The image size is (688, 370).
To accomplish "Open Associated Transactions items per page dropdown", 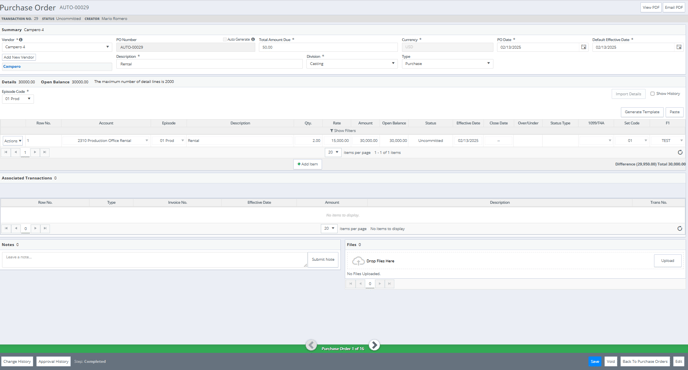I will pos(329,228).
